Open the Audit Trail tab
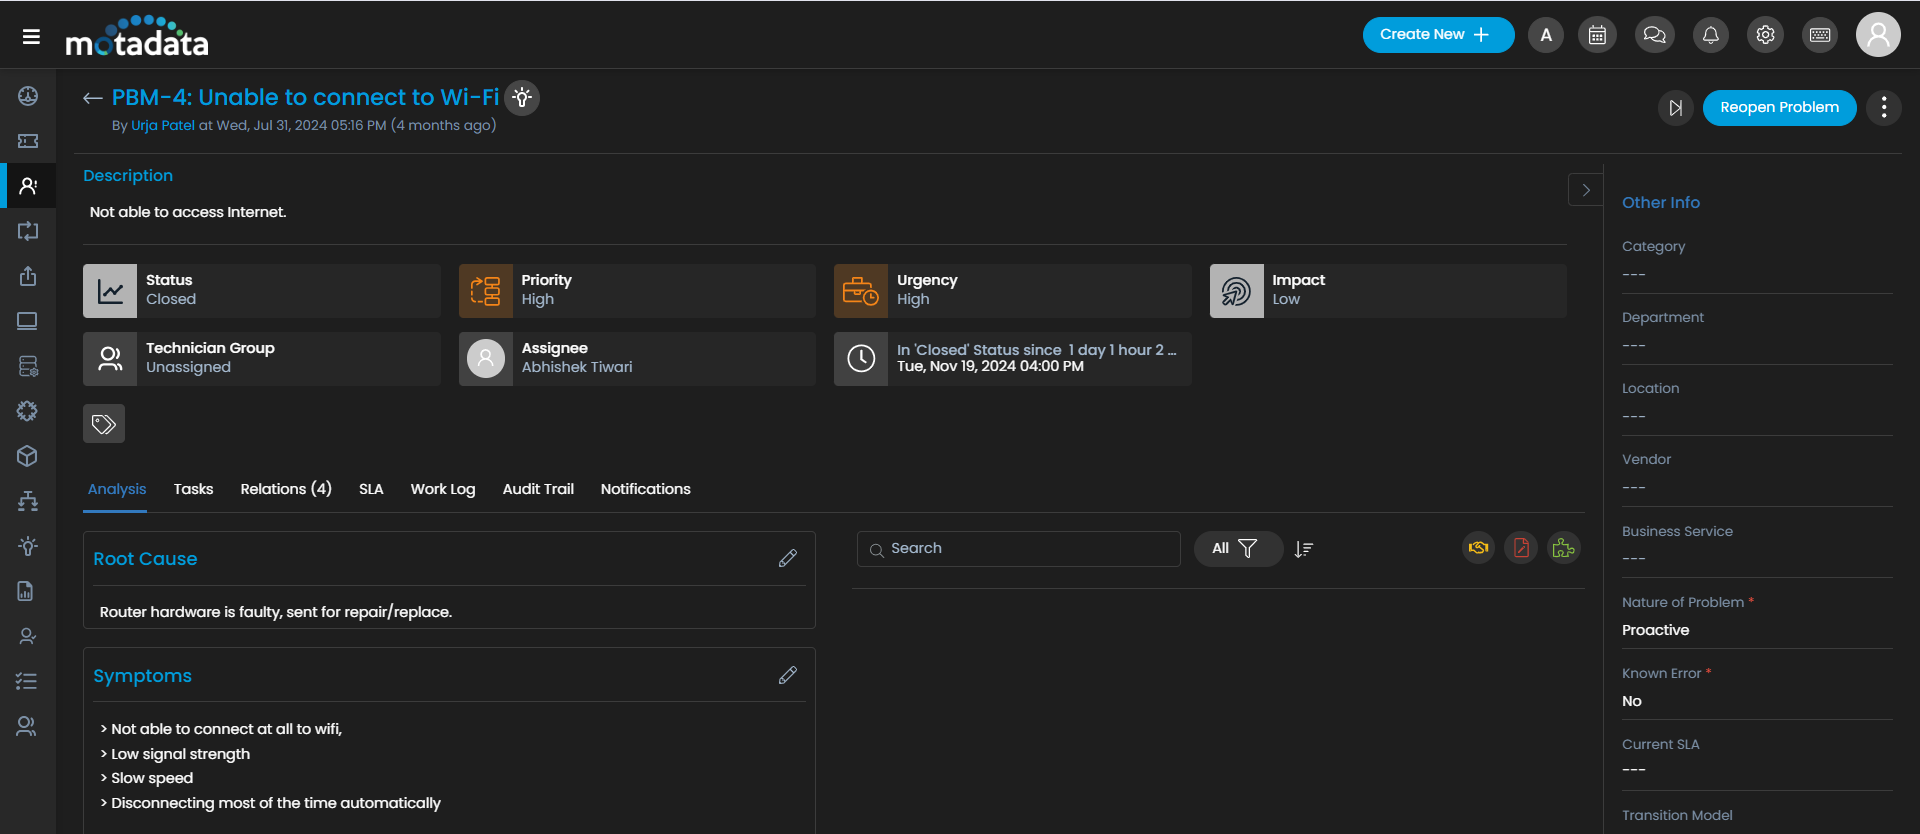The image size is (1920, 834). click(x=538, y=489)
